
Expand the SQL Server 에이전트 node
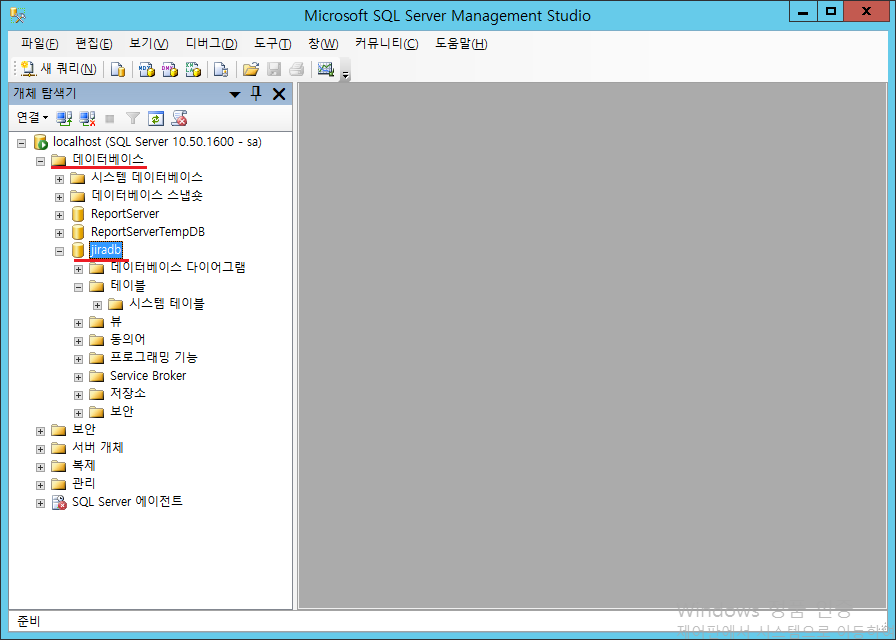[x=41, y=502]
